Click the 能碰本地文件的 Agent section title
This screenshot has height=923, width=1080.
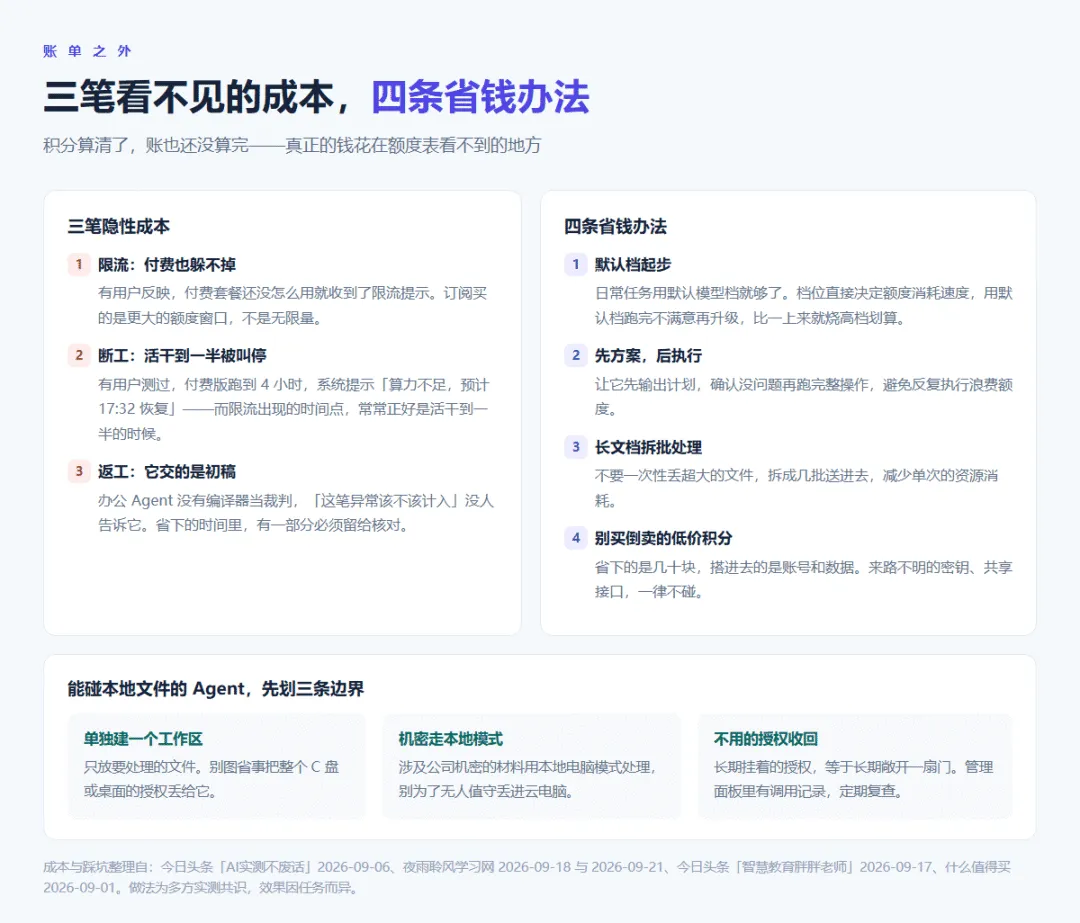tap(216, 689)
